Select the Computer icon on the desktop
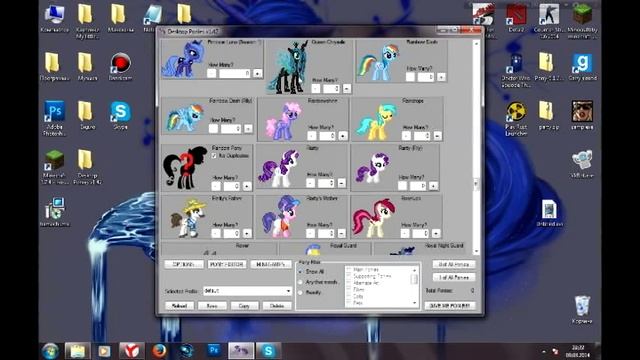 [54, 18]
